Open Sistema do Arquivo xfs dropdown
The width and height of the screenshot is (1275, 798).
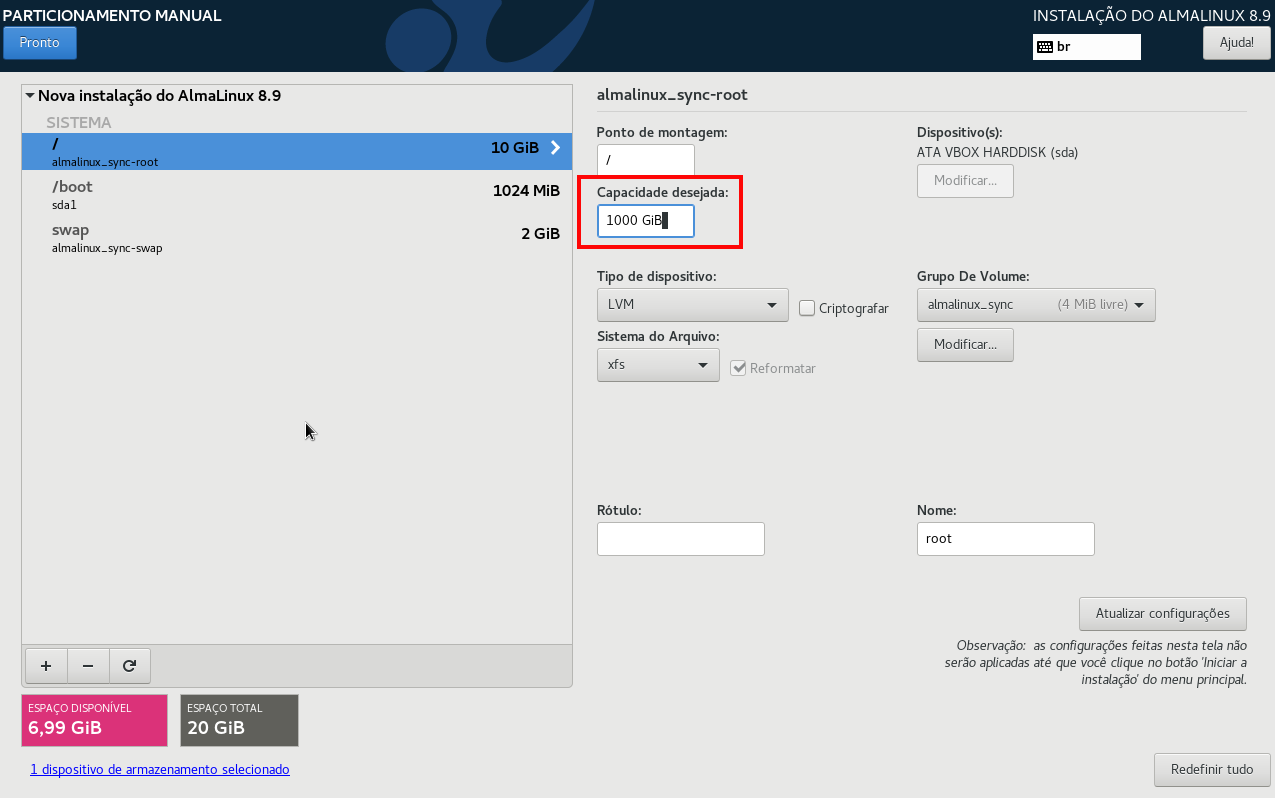click(x=658, y=365)
